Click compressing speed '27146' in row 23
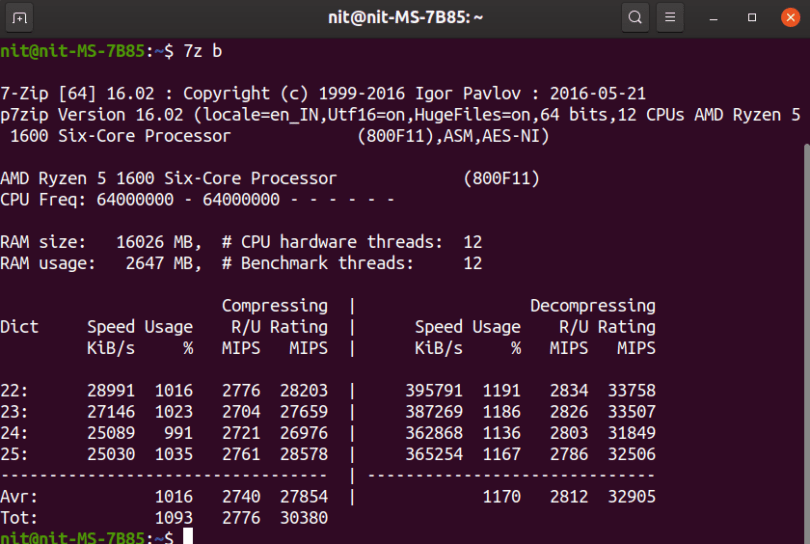This screenshot has width=810, height=544. pyautogui.click(x=111, y=411)
